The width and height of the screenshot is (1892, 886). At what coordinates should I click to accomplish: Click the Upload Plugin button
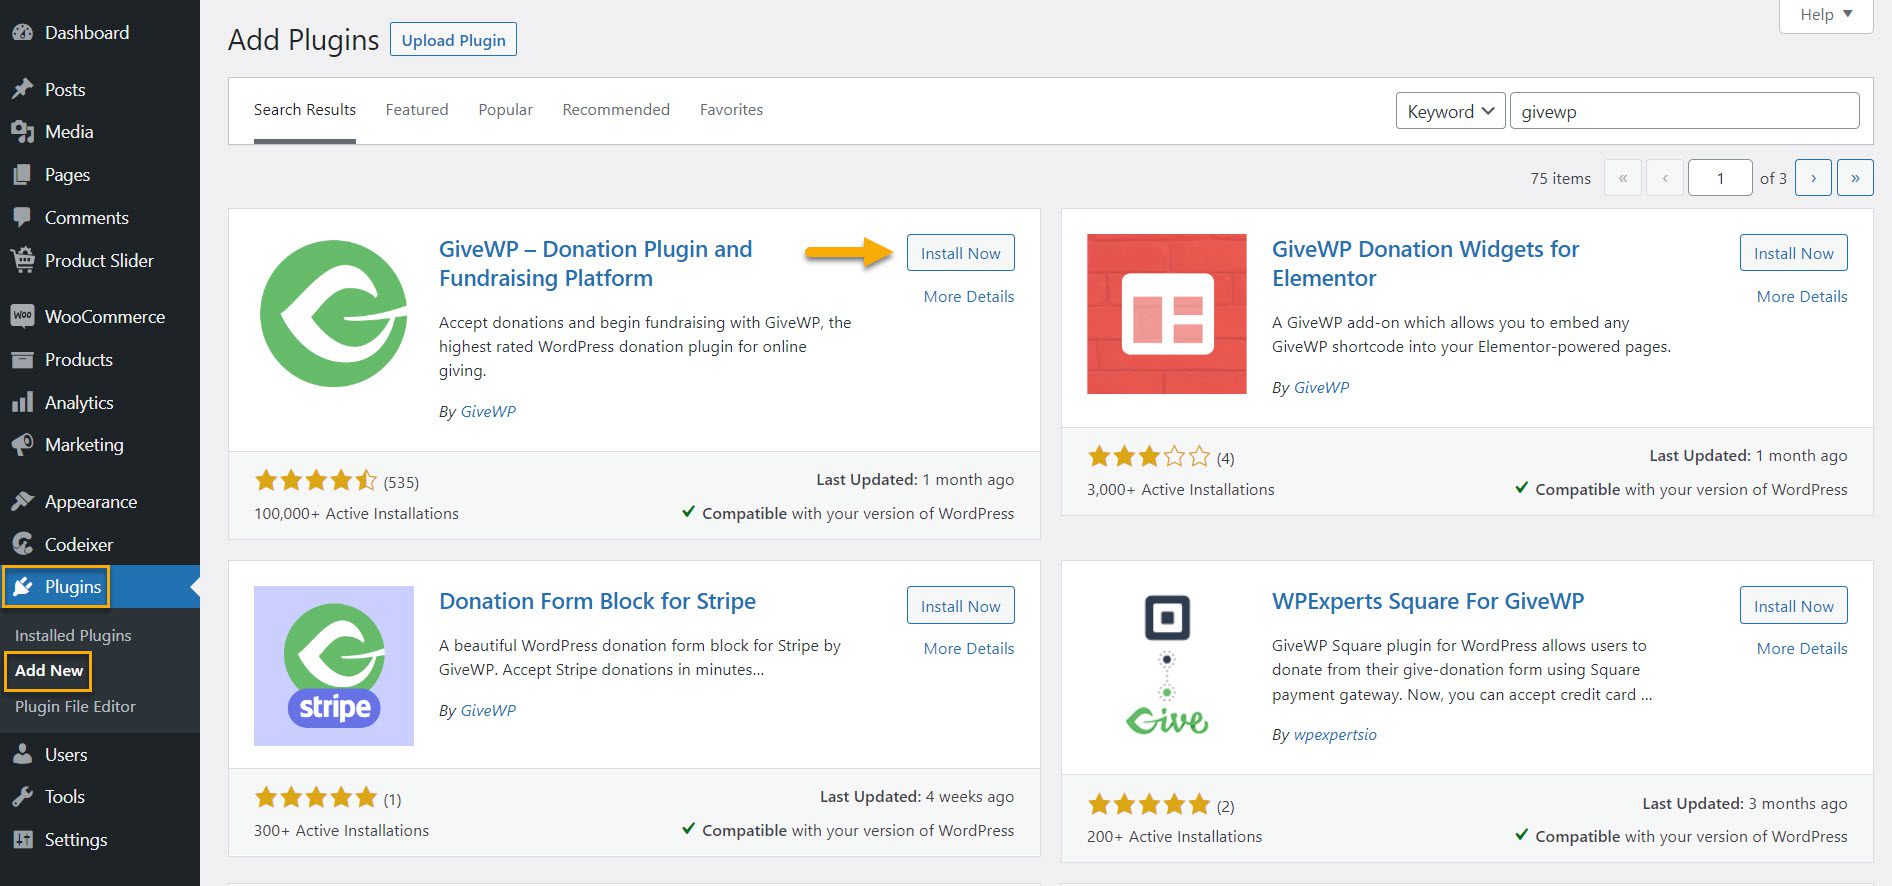pyautogui.click(x=453, y=40)
